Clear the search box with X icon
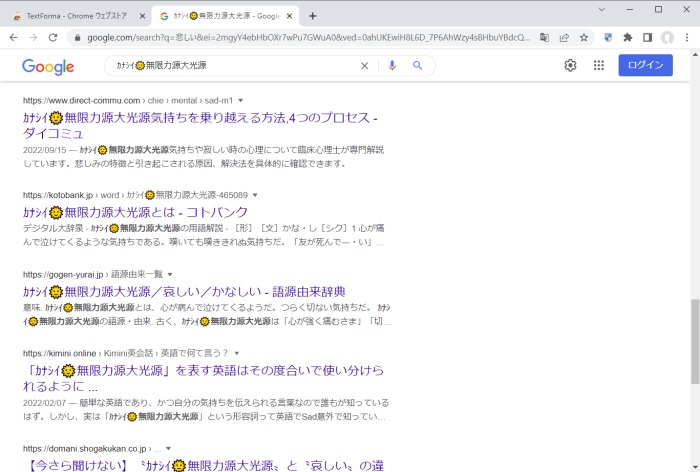The image size is (700, 472). coord(364,66)
